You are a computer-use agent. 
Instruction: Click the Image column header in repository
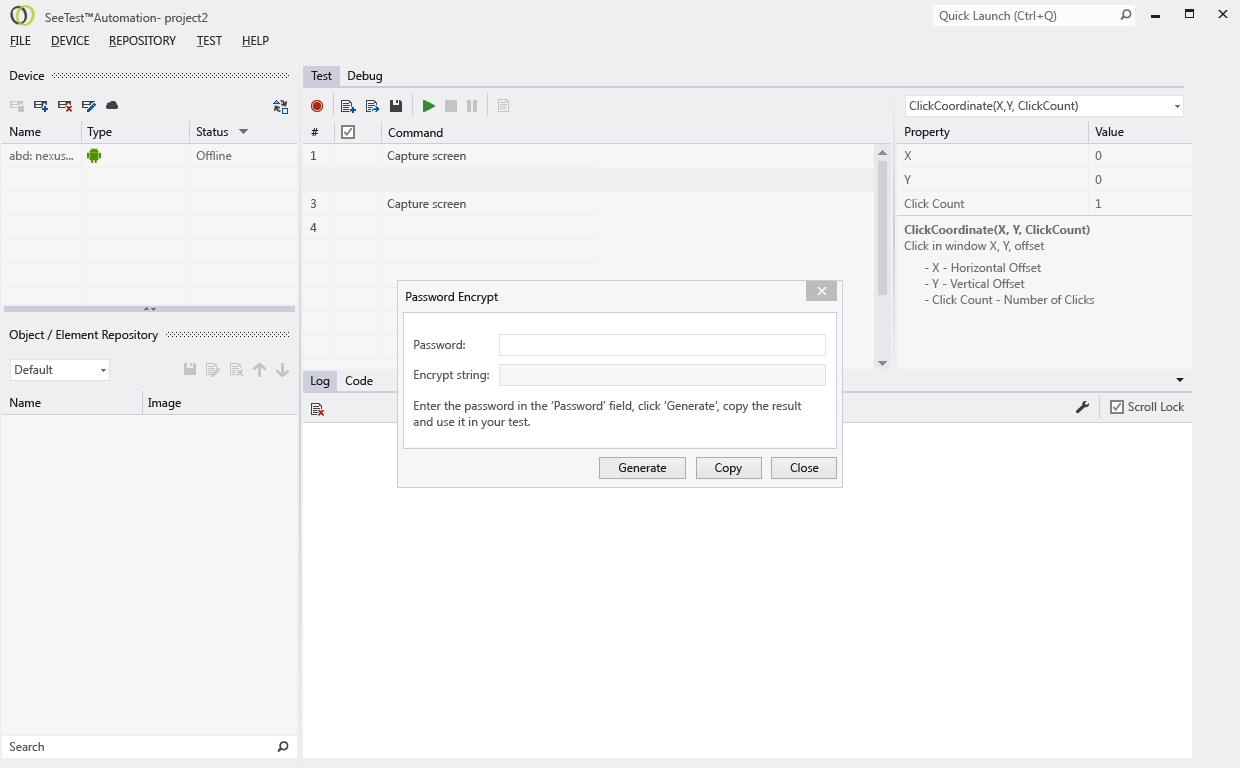220,403
